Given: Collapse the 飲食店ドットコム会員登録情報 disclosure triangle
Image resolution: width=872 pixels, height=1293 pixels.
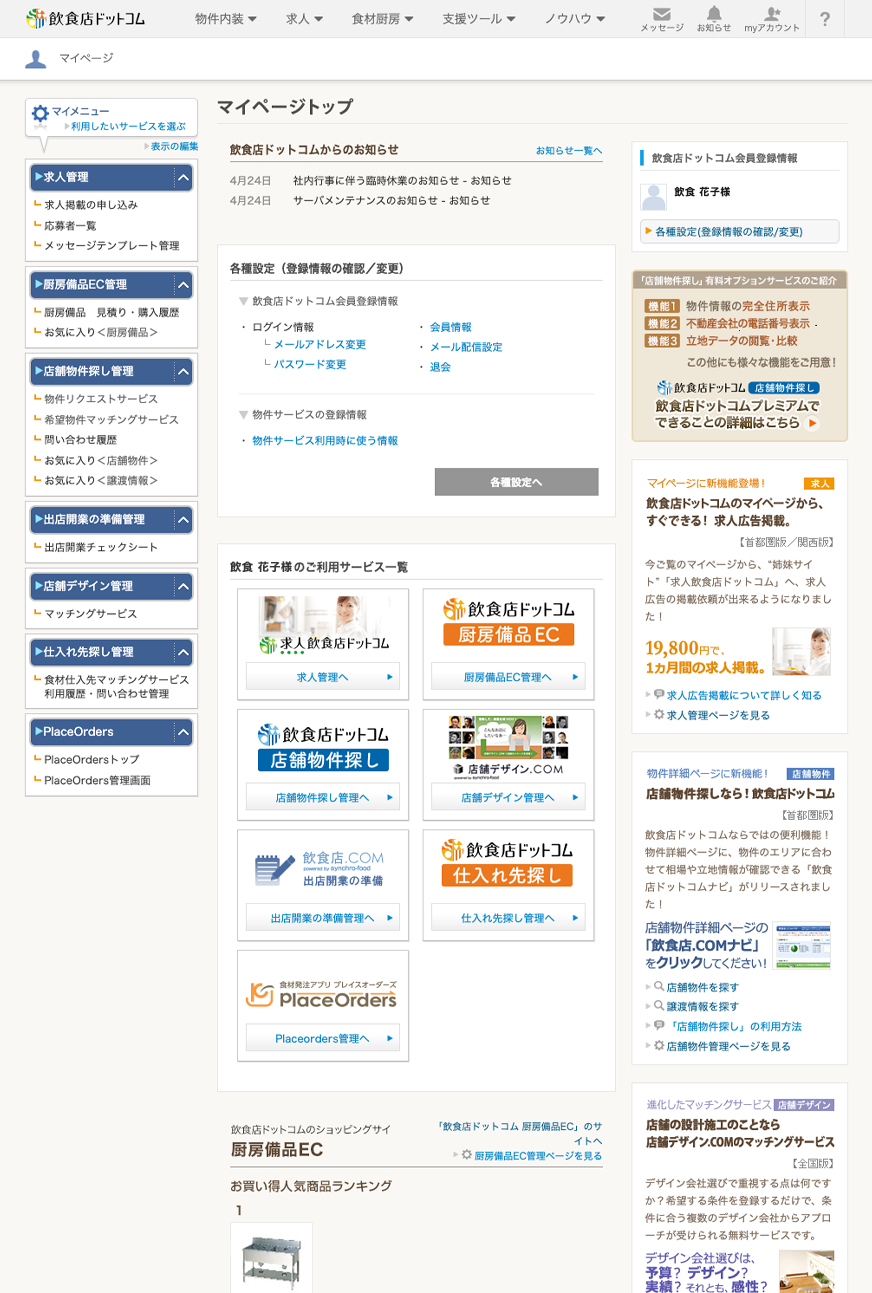Looking at the screenshot, I should [243, 301].
